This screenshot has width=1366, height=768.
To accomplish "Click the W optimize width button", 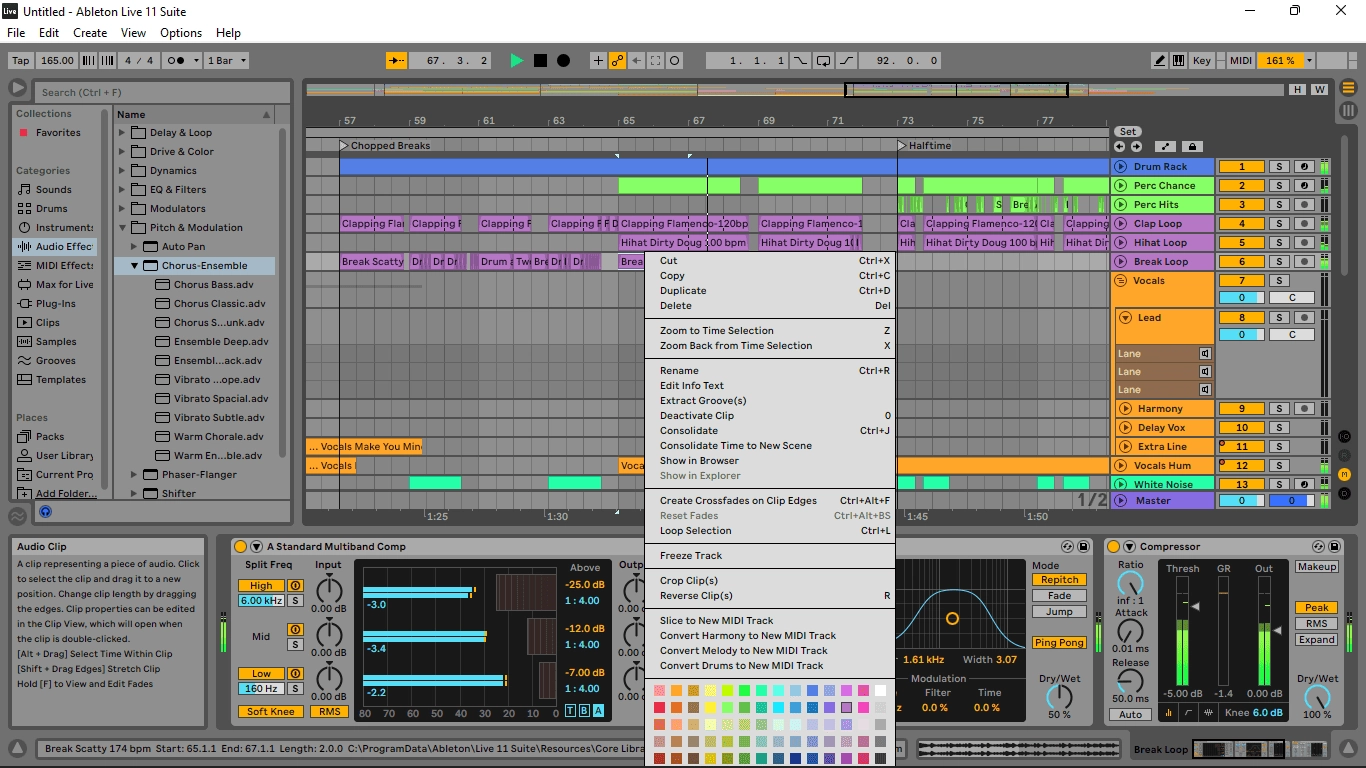I will [1320, 90].
